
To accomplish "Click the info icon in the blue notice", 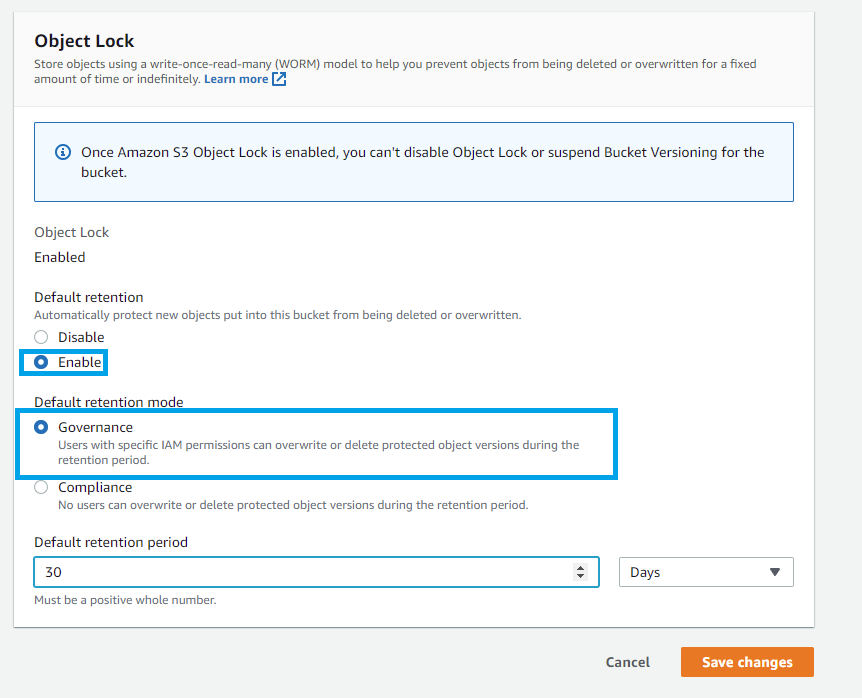I will pyautogui.click(x=63, y=152).
